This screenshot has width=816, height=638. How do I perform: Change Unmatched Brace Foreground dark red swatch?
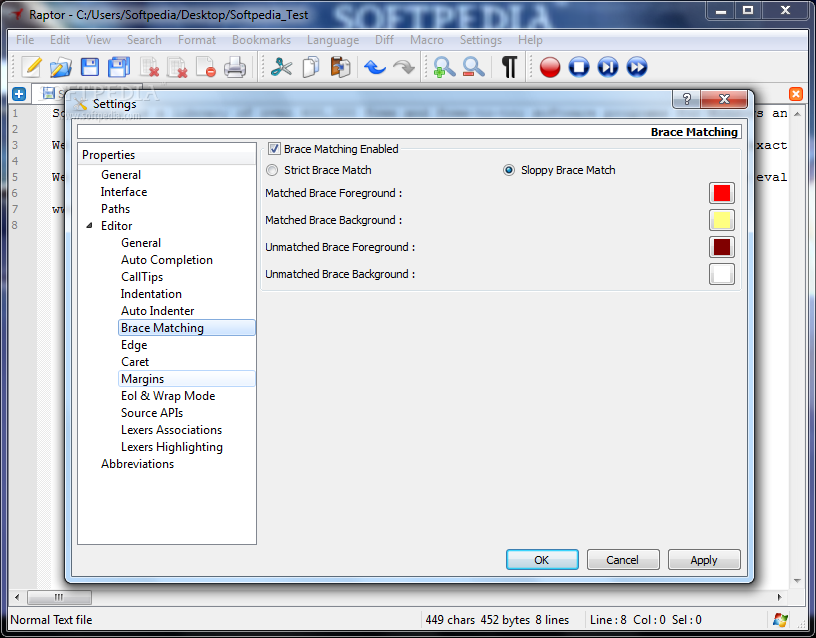tap(722, 247)
